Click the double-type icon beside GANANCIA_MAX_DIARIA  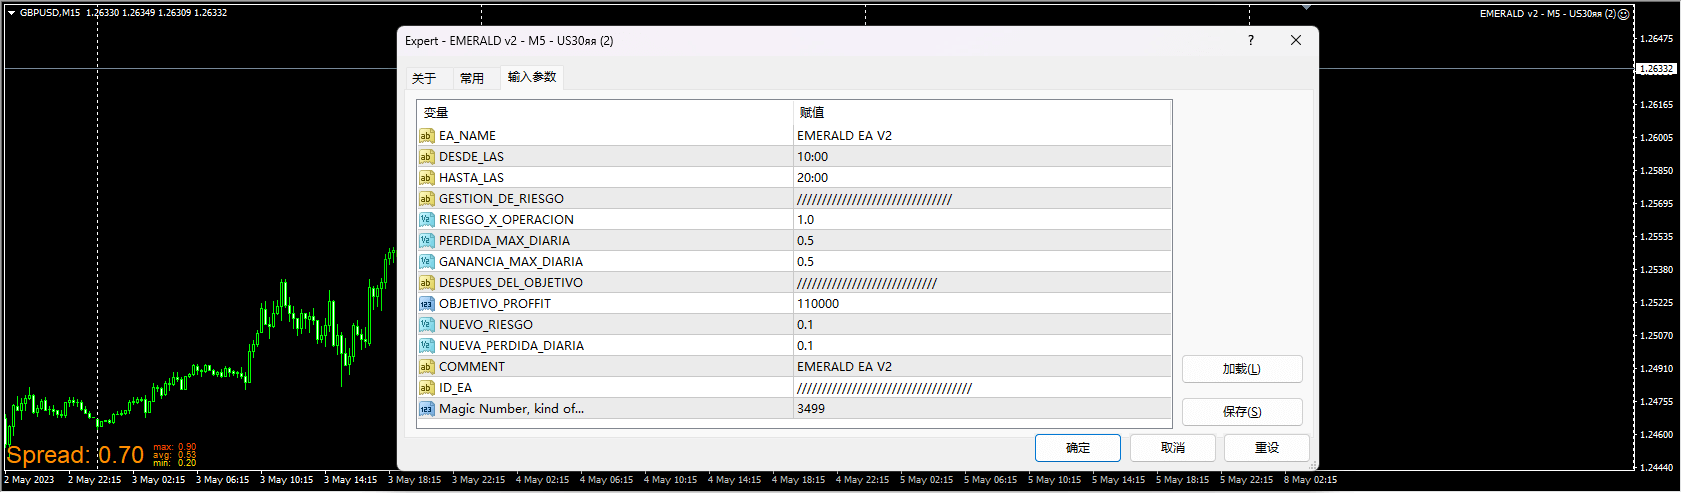point(426,262)
